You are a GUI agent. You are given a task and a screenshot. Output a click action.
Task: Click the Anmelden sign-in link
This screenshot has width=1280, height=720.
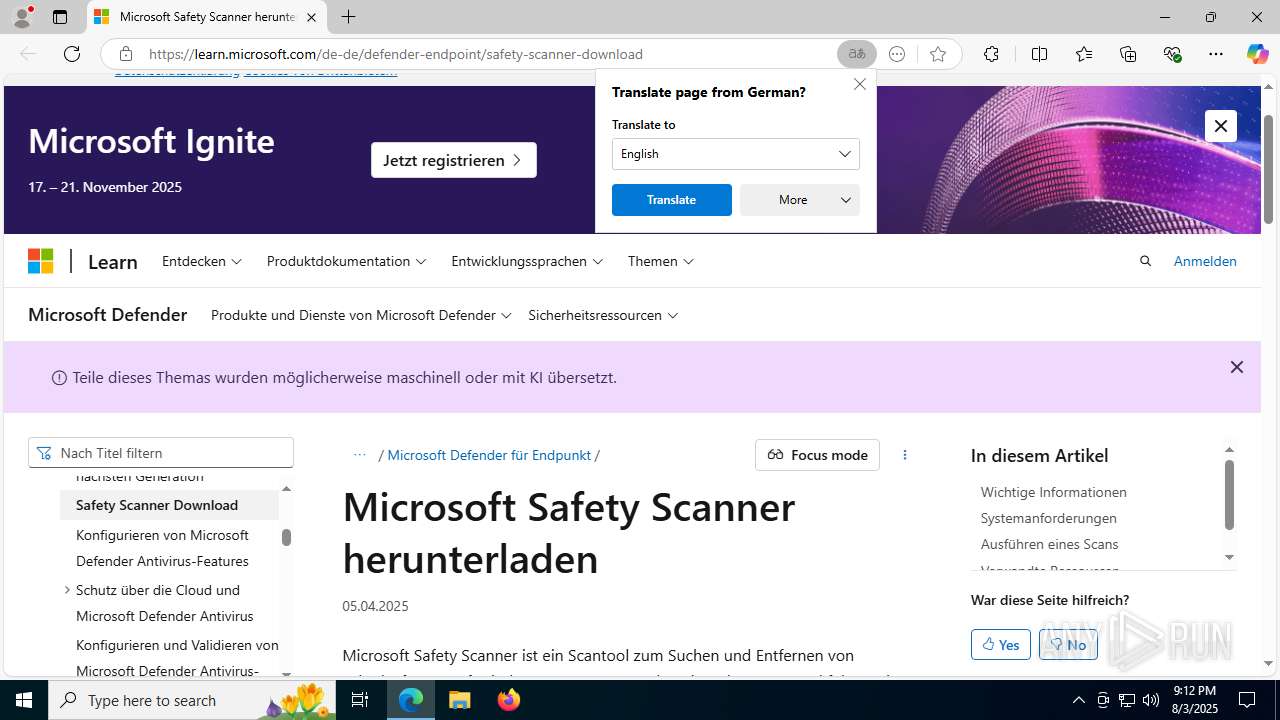coord(1205,261)
